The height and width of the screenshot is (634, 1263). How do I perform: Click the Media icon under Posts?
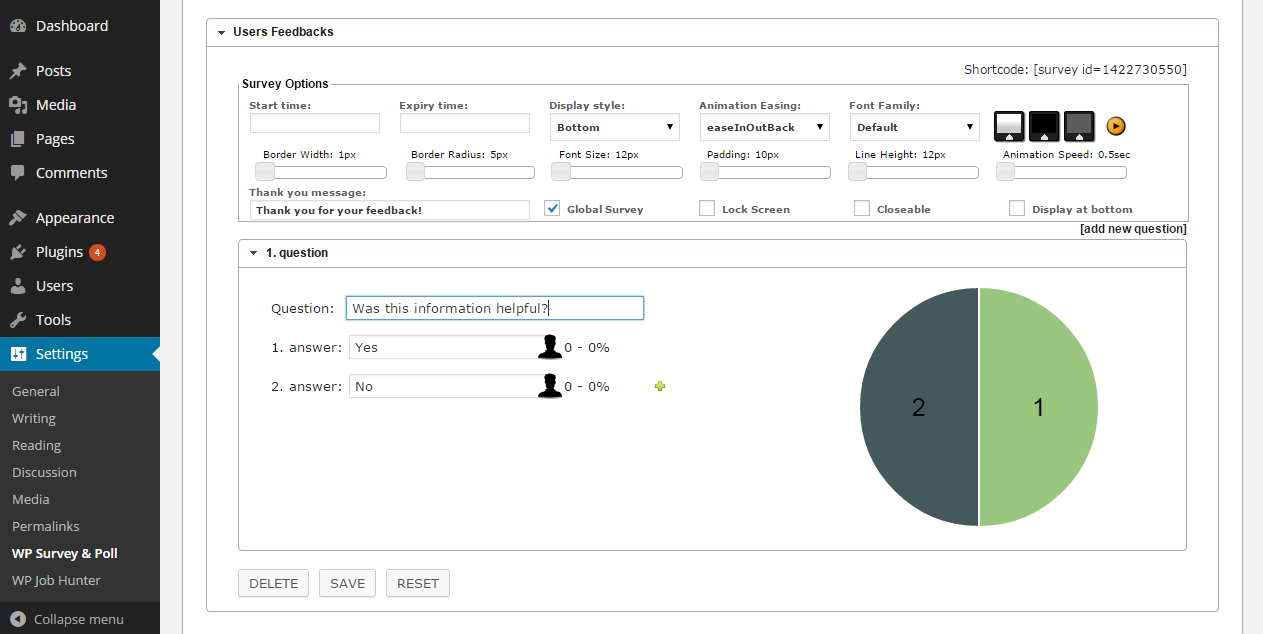18,105
